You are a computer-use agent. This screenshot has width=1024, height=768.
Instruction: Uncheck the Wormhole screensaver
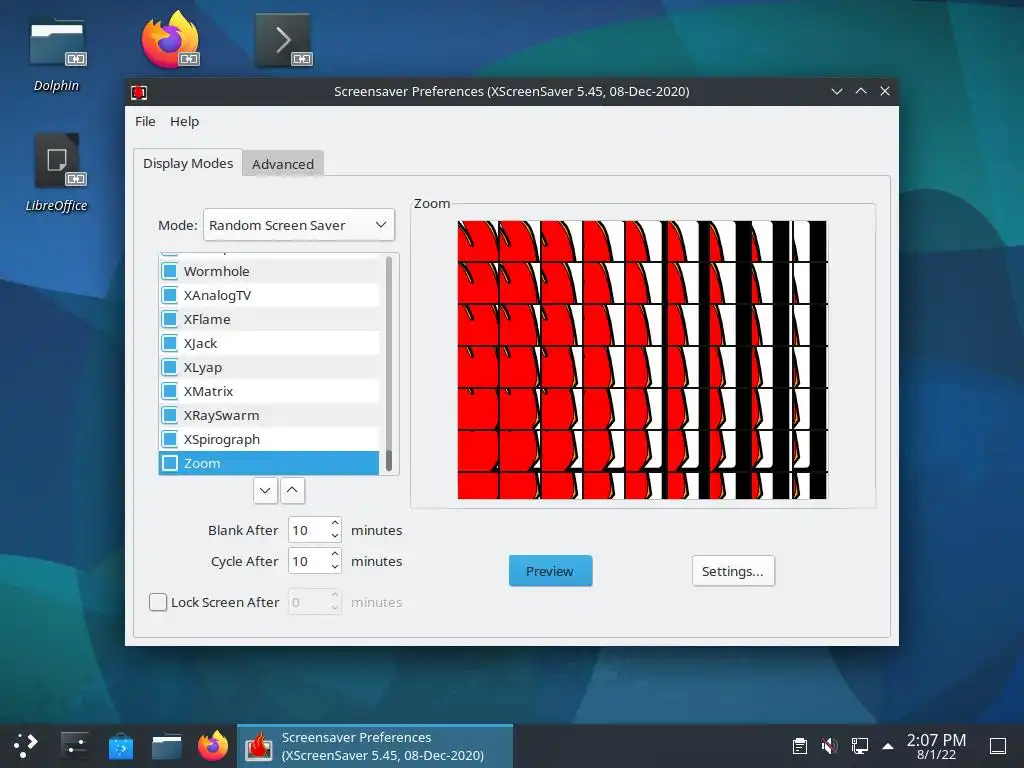click(x=170, y=271)
